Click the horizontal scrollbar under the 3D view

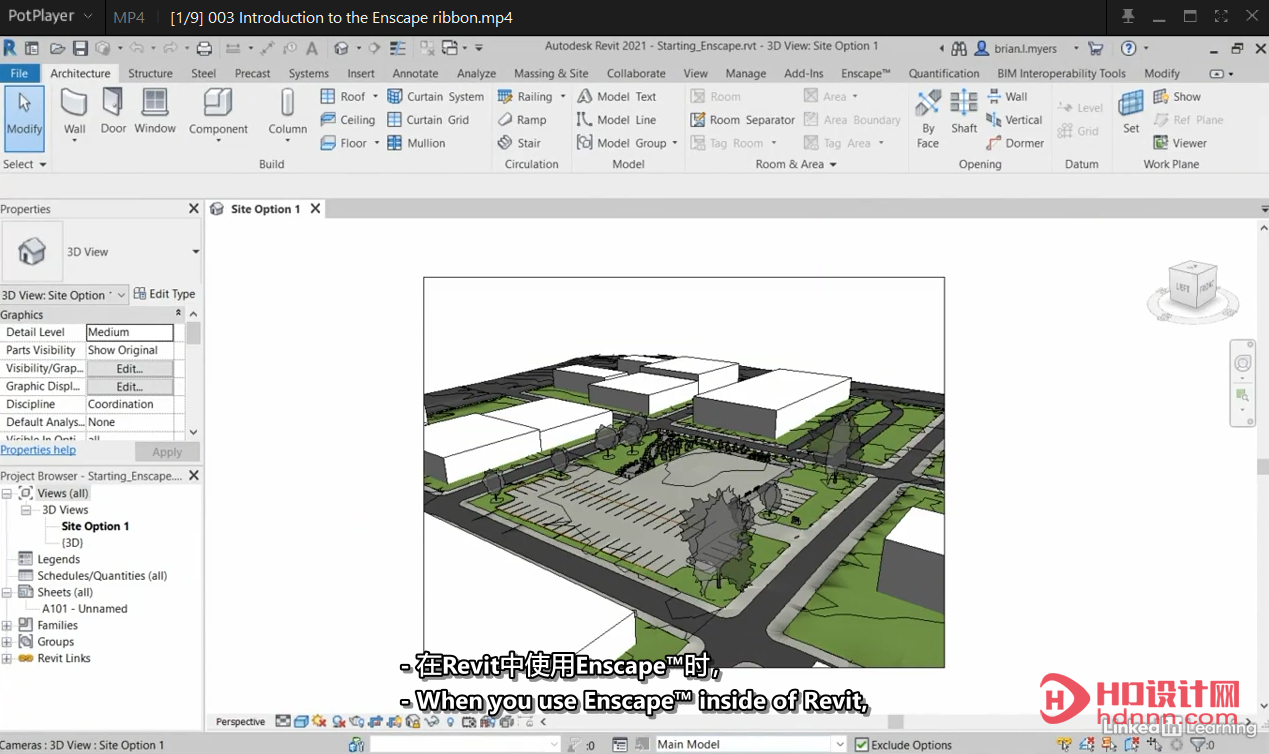(895, 721)
